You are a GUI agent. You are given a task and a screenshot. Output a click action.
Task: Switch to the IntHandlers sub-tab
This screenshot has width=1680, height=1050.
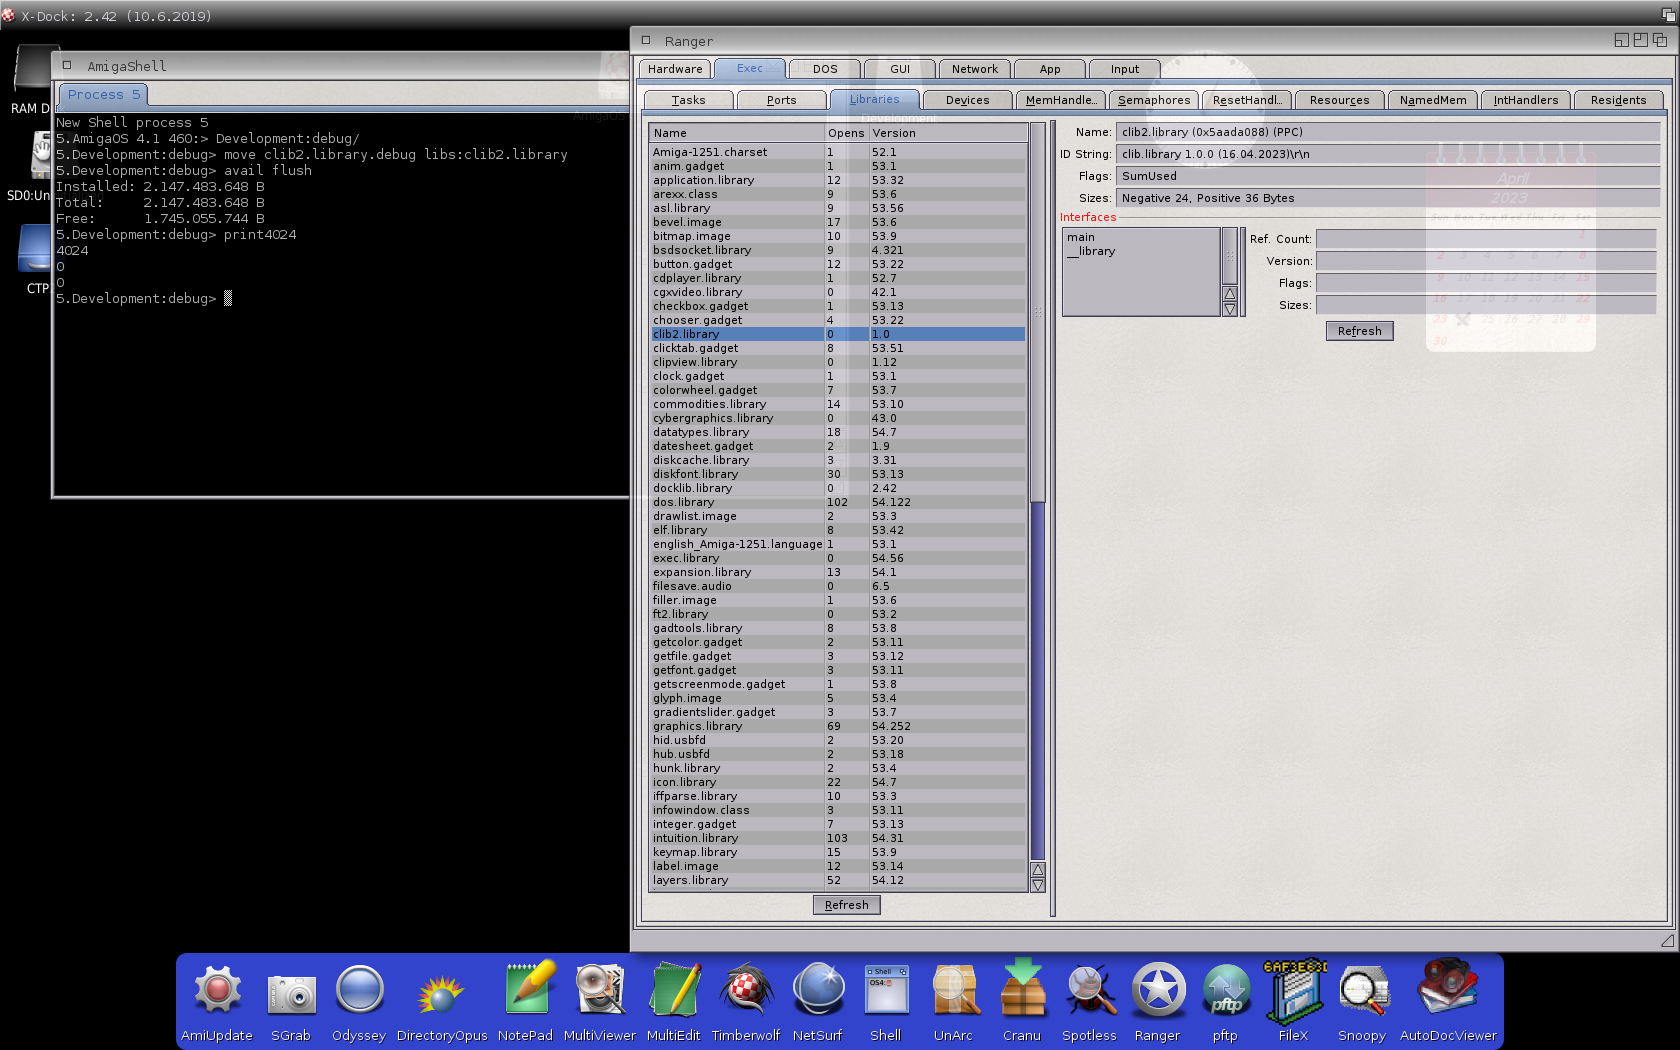[x=1525, y=100]
